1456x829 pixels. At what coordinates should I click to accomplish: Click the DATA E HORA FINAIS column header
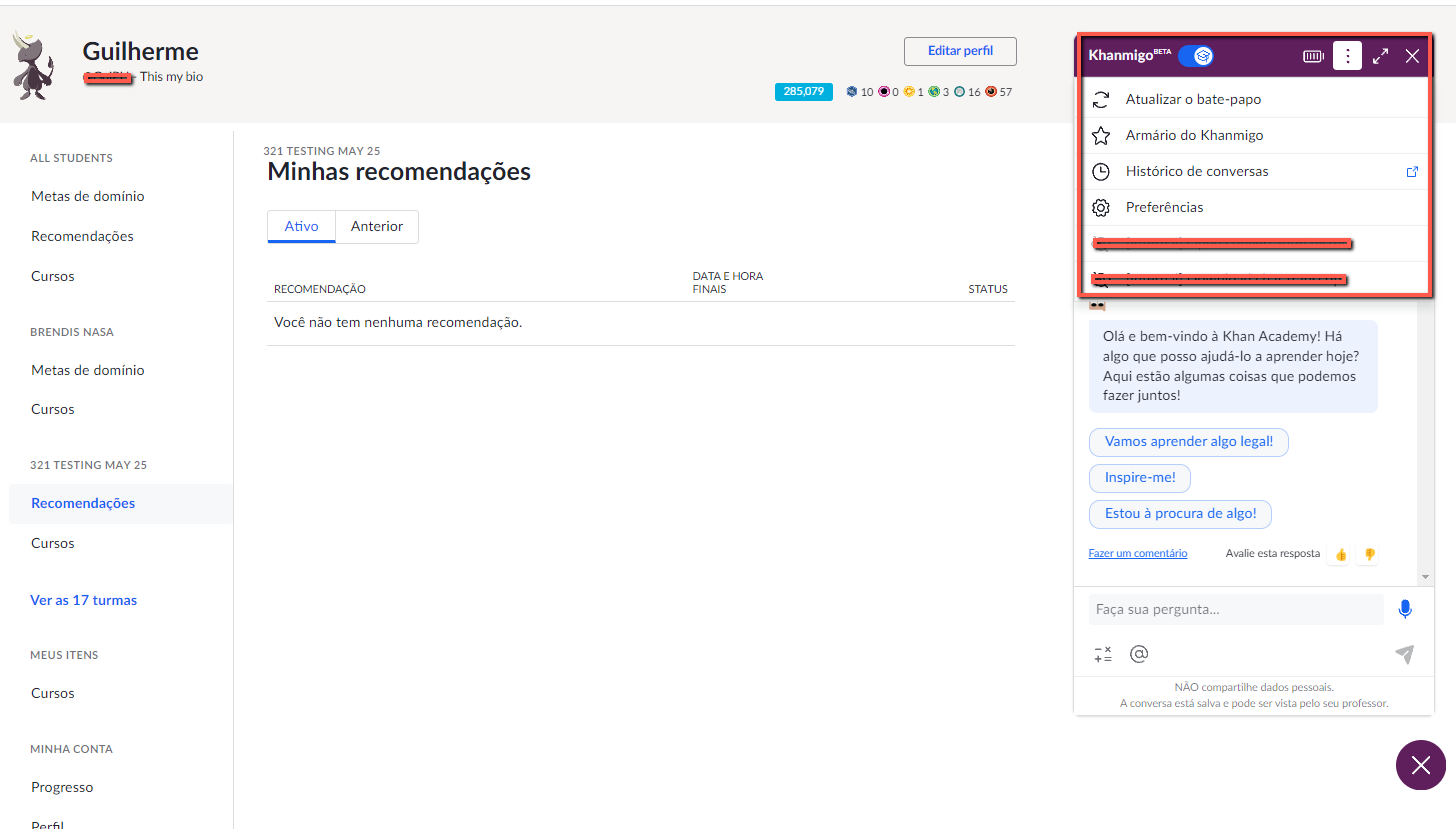pyautogui.click(x=728, y=282)
